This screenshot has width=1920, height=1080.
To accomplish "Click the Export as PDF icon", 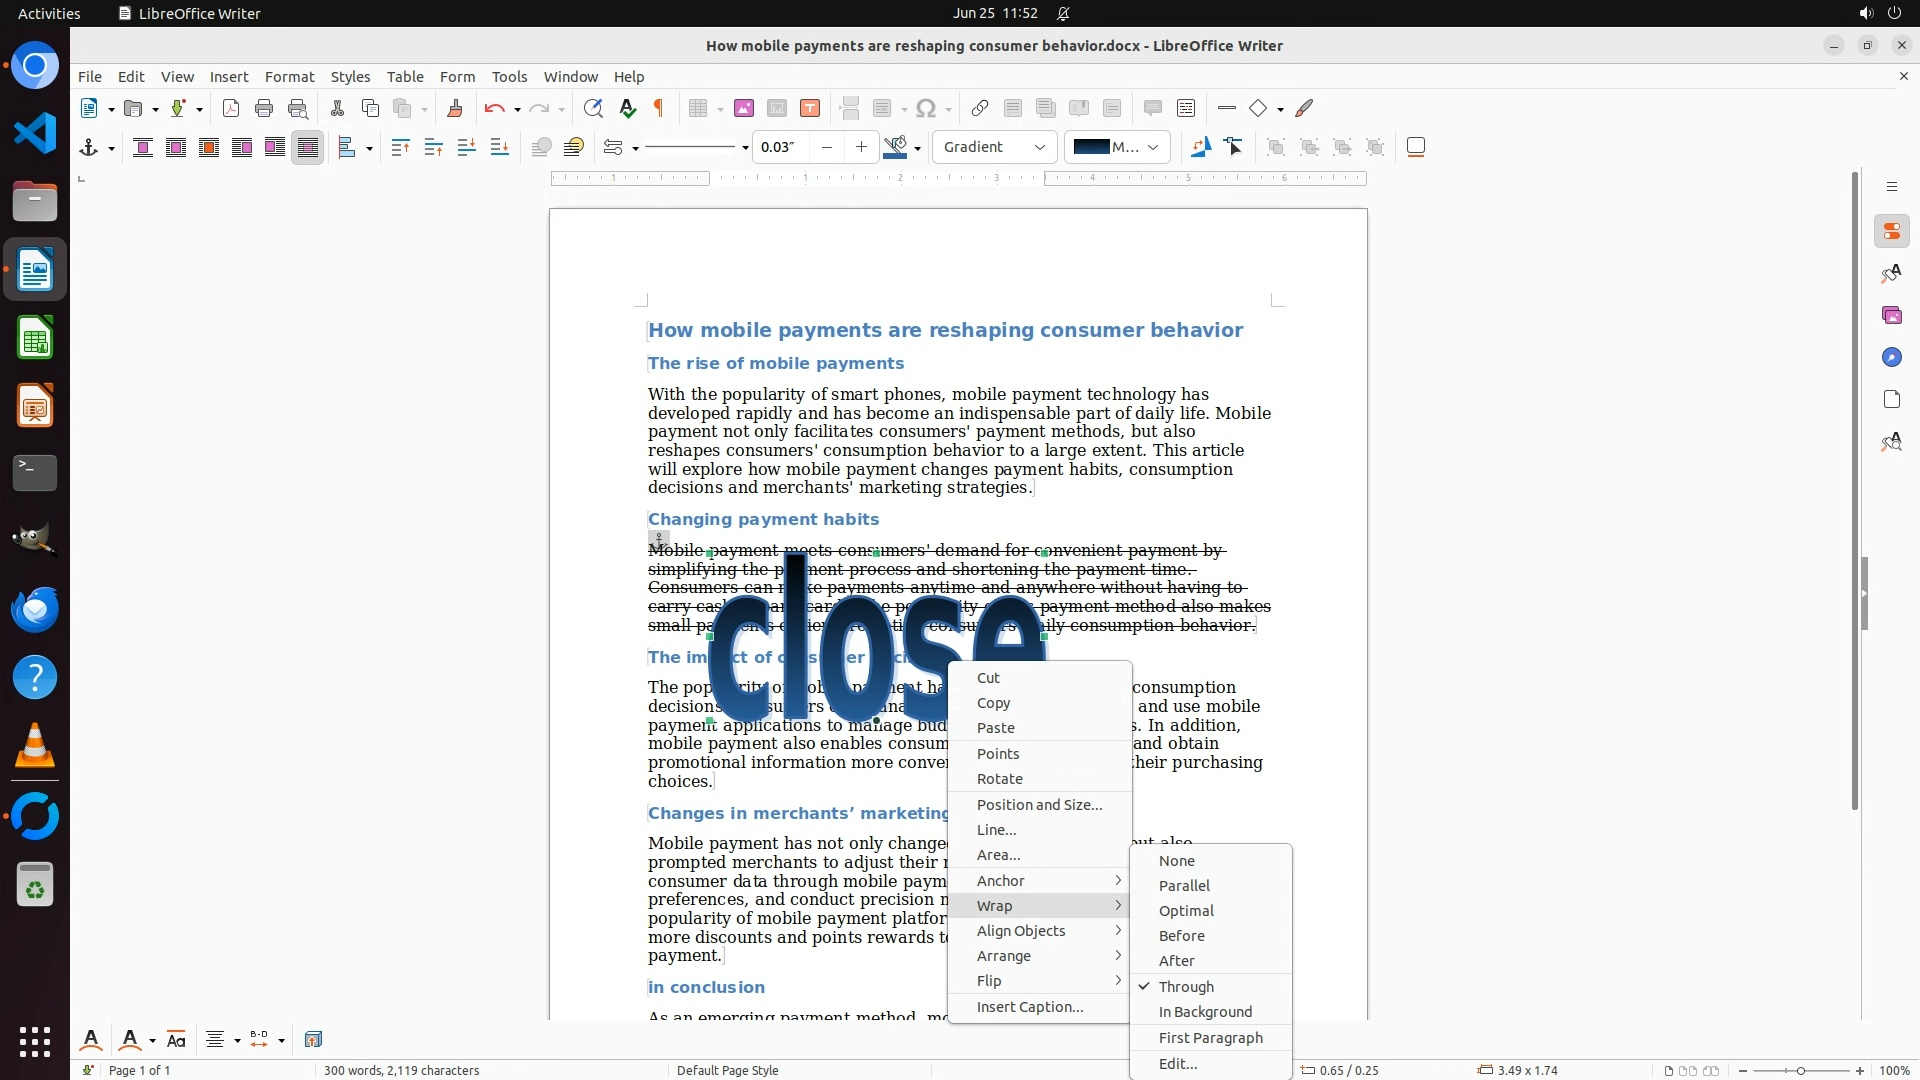I will (x=231, y=109).
